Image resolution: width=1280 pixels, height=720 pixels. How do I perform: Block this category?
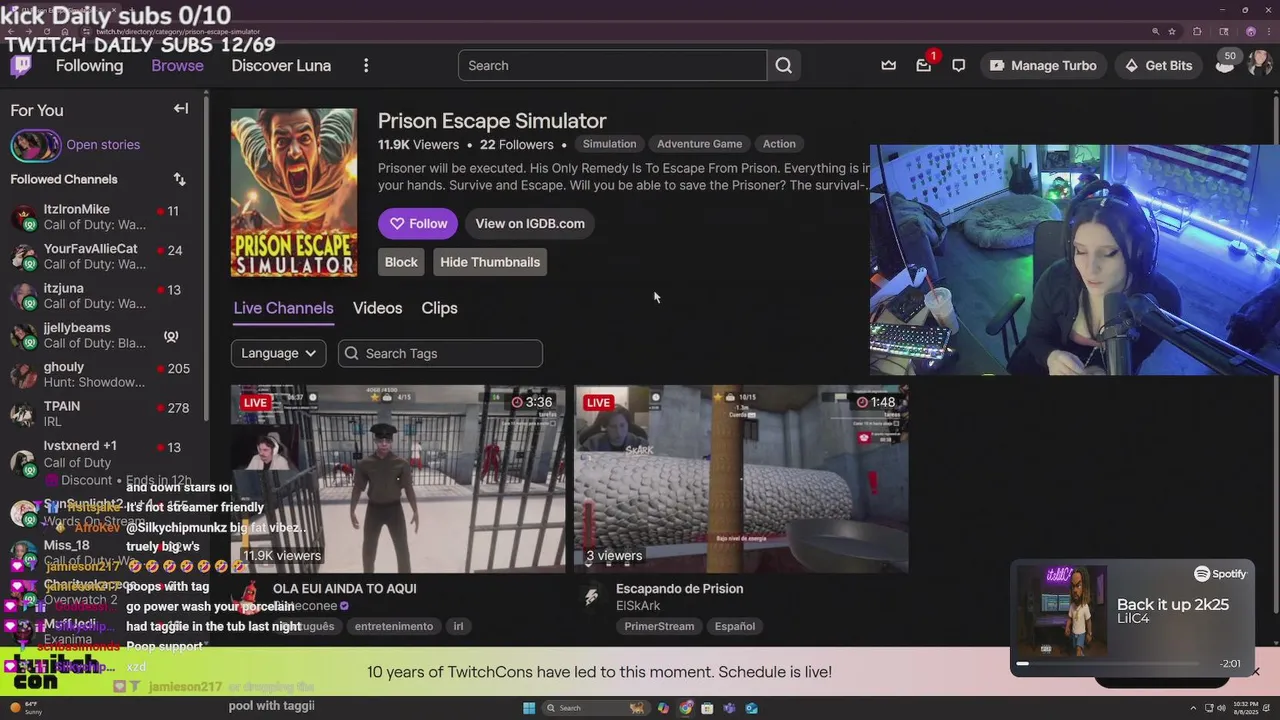point(401,262)
